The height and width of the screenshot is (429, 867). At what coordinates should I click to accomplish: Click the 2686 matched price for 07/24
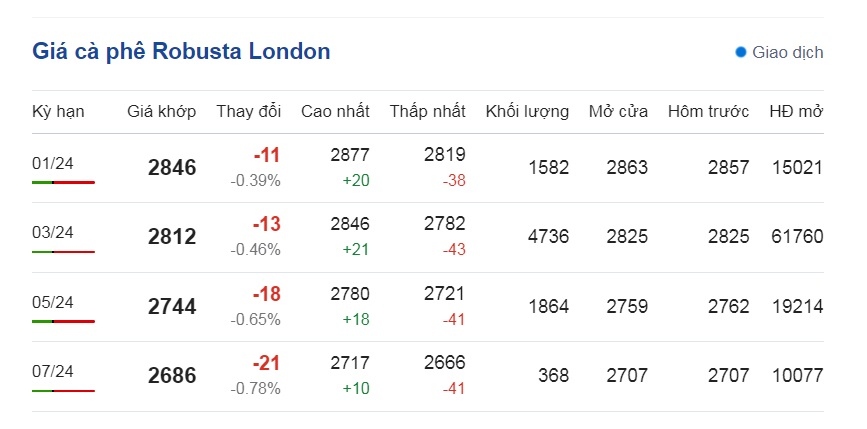172,376
